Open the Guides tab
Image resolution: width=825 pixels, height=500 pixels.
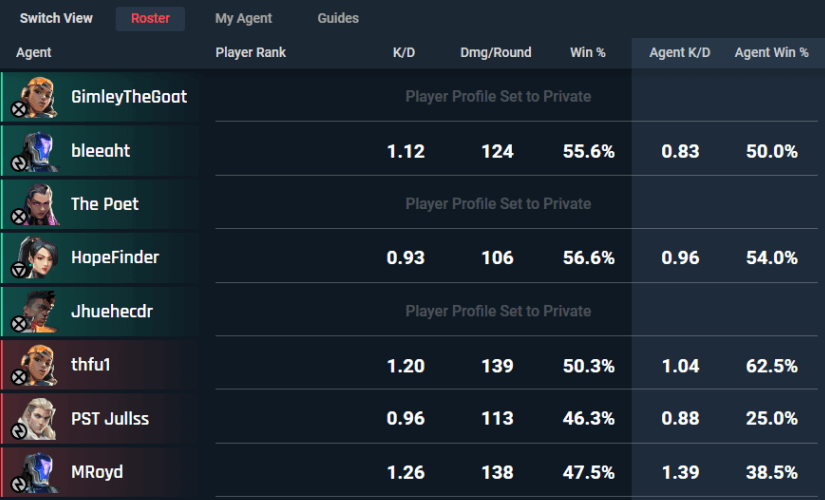pyautogui.click(x=338, y=18)
